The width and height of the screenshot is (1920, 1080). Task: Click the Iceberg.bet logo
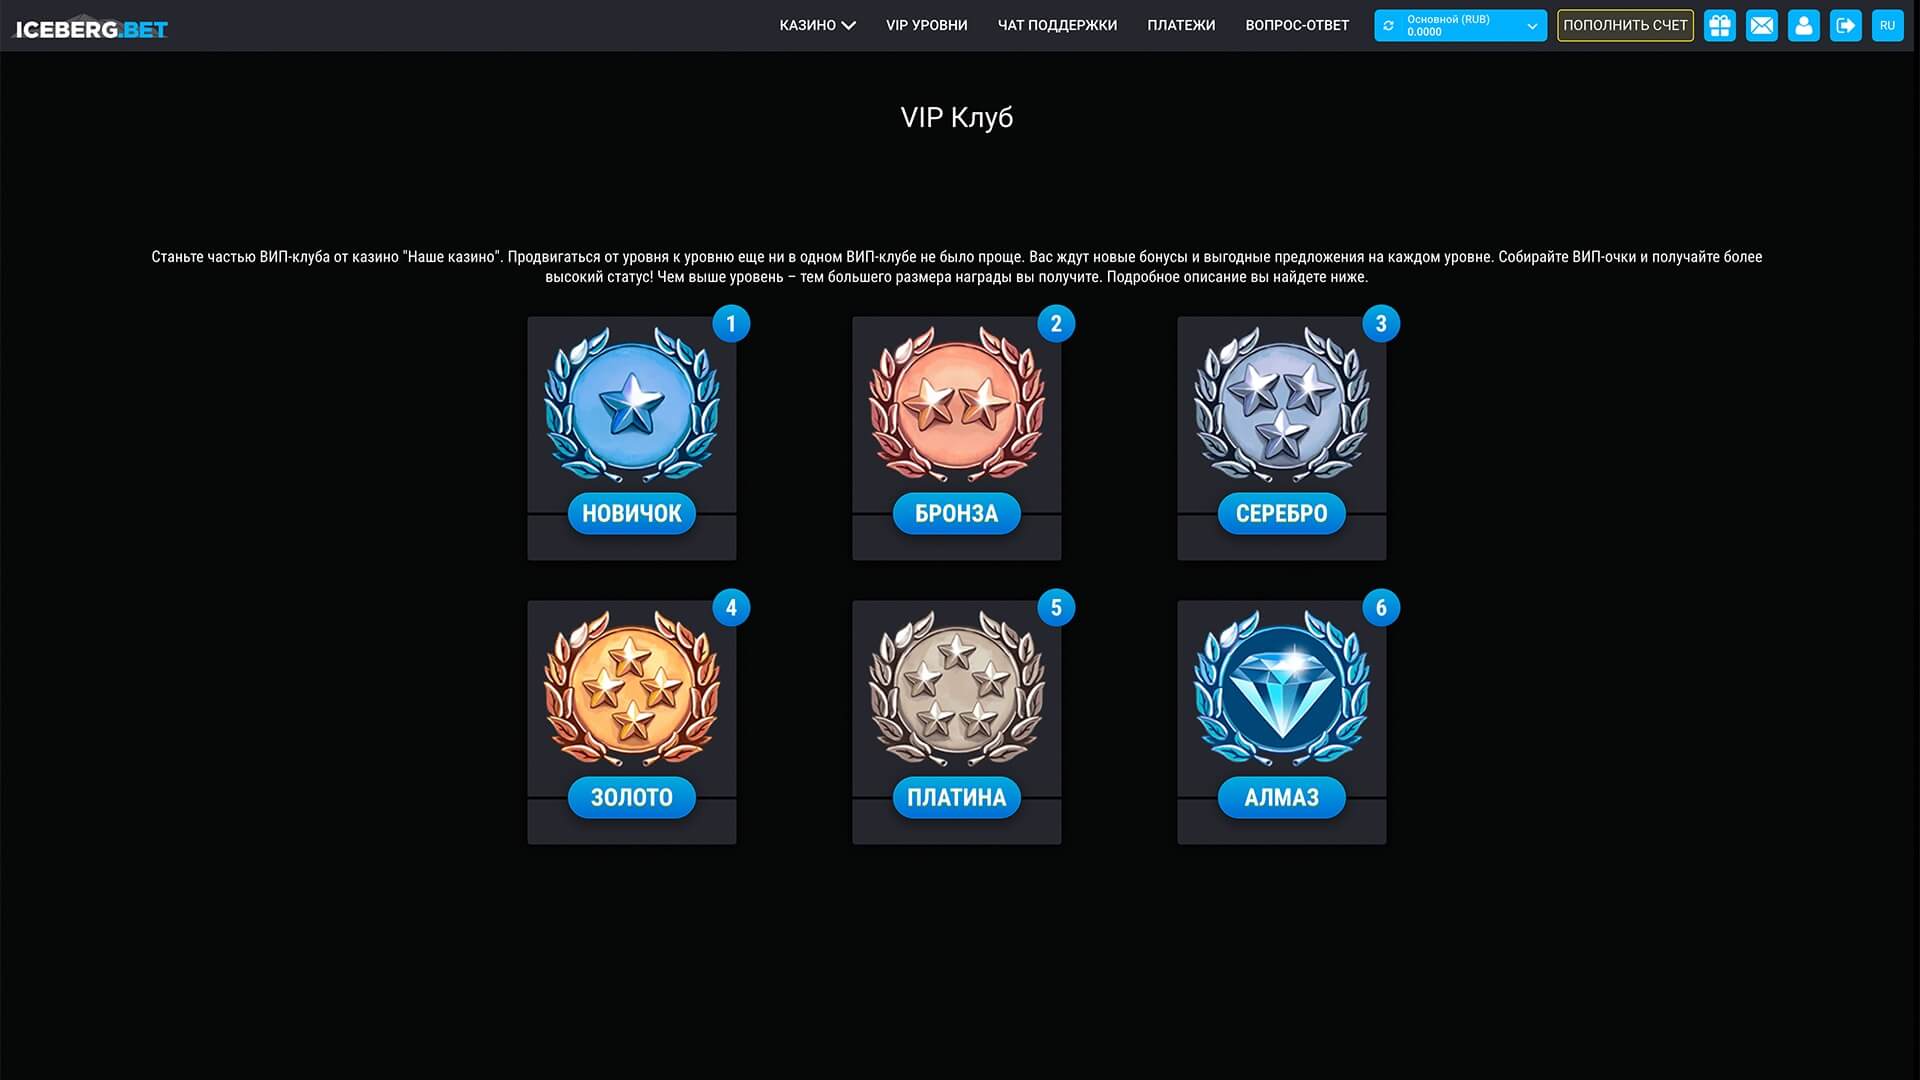pyautogui.click(x=90, y=28)
